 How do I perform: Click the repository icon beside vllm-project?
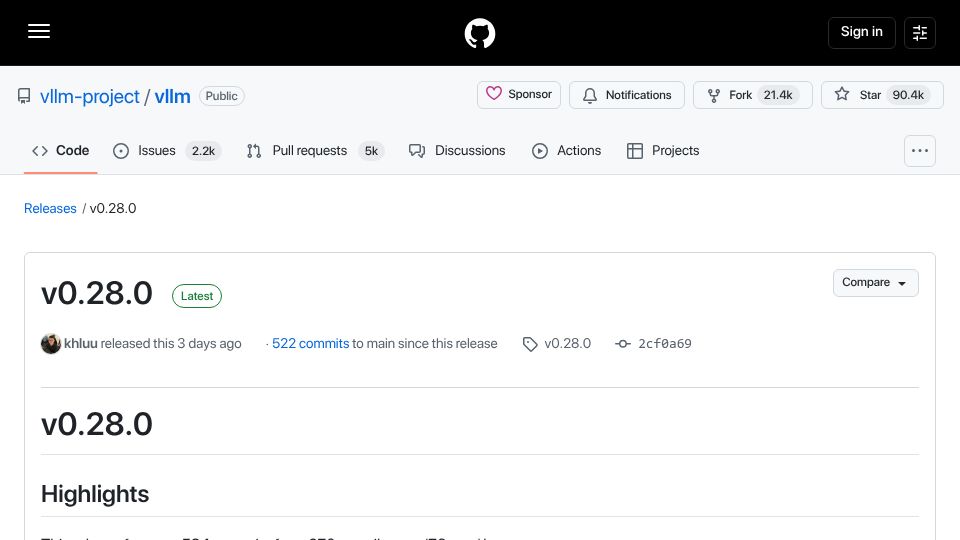point(24,96)
